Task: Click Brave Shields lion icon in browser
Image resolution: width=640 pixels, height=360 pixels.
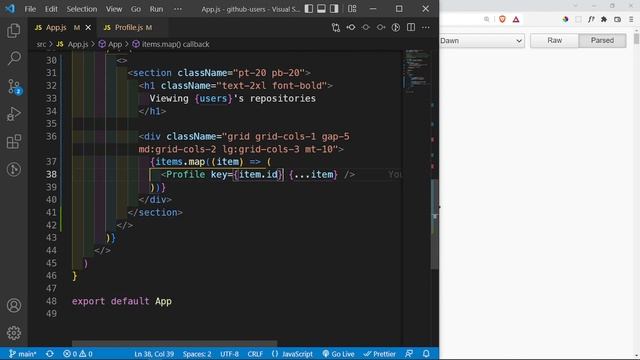Action: (x=502, y=19)
